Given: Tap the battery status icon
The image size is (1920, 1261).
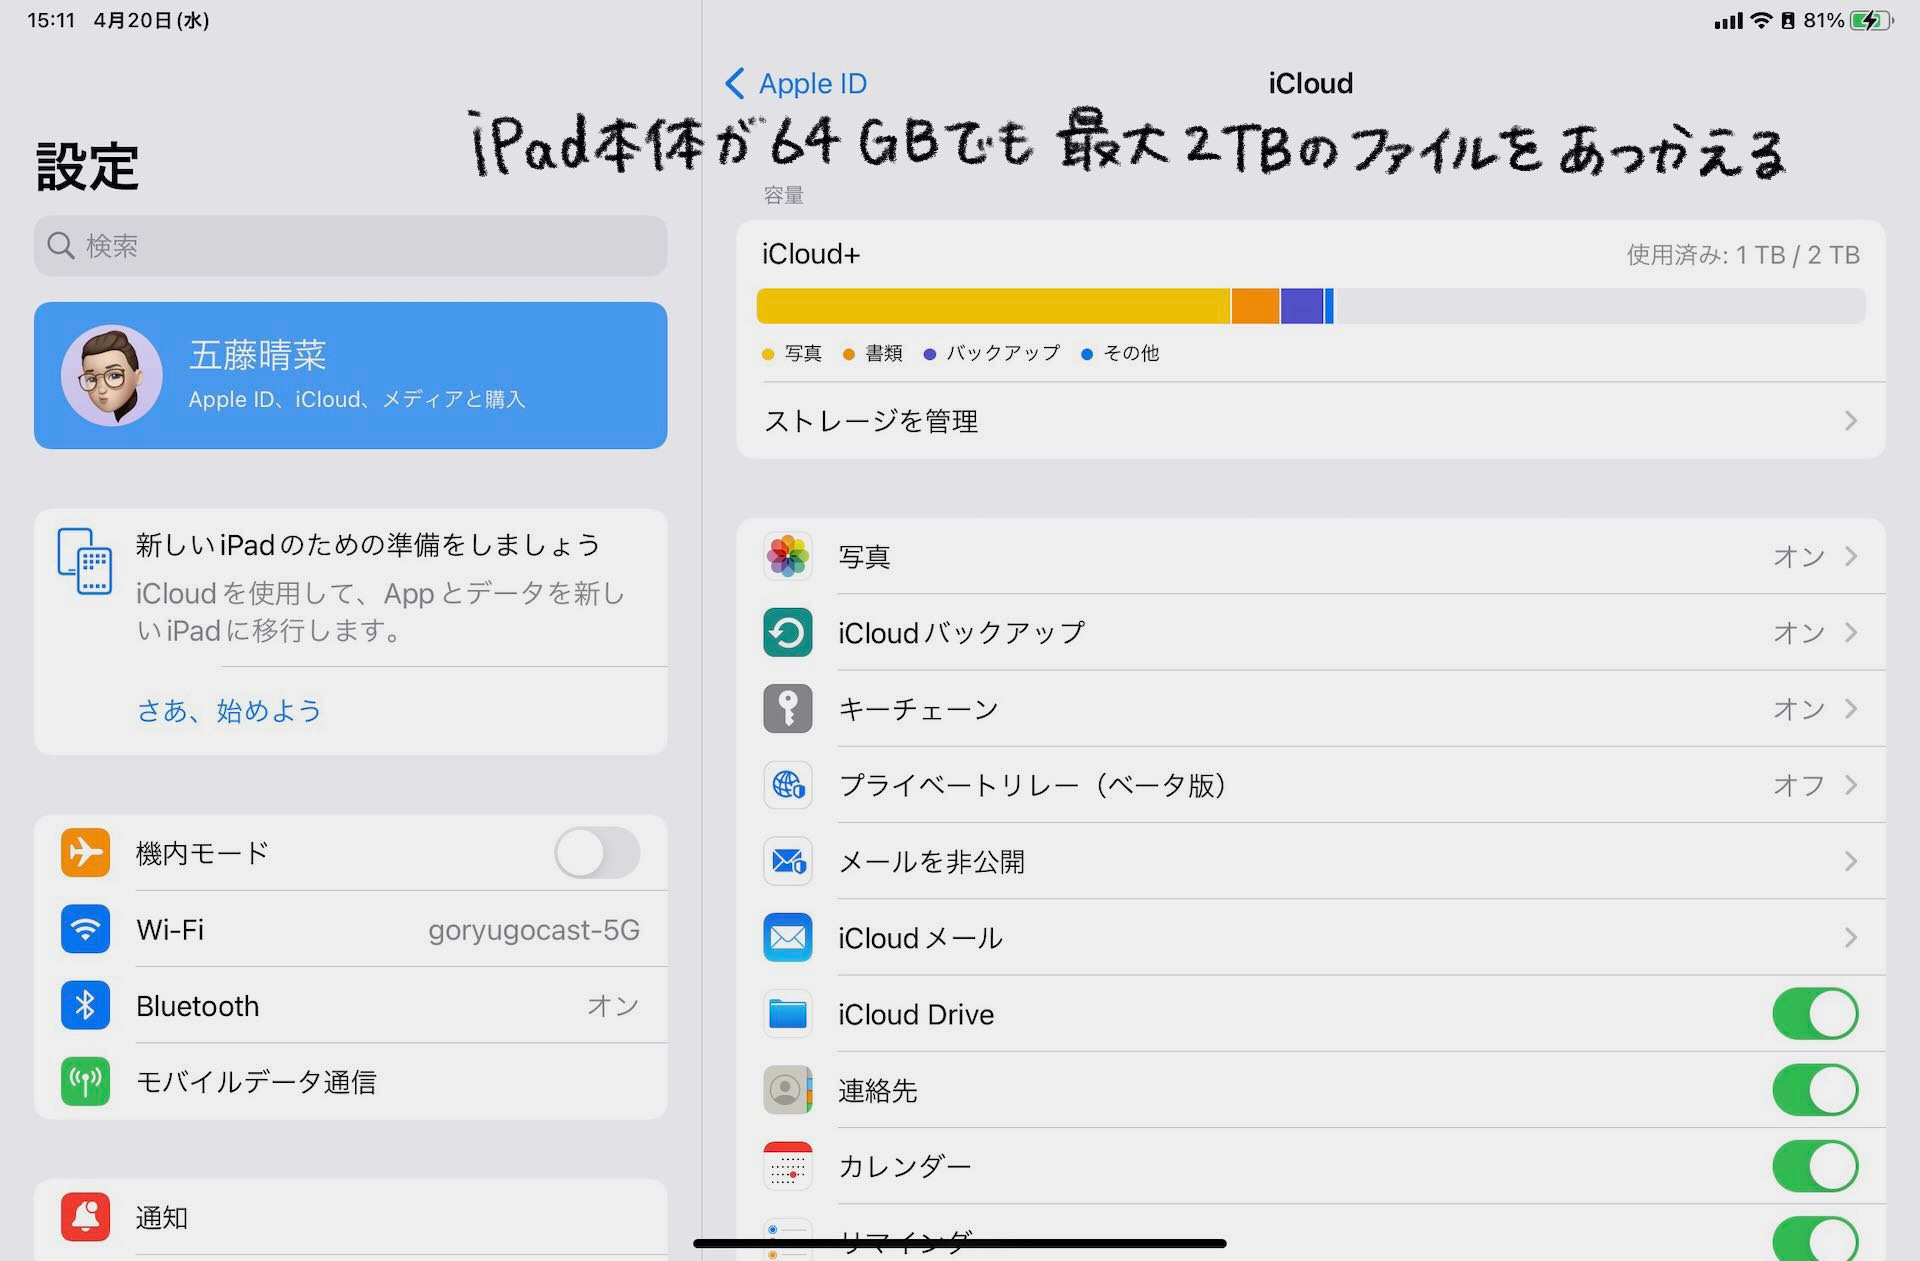Looking at the screenshot, I should (1872, 21).
